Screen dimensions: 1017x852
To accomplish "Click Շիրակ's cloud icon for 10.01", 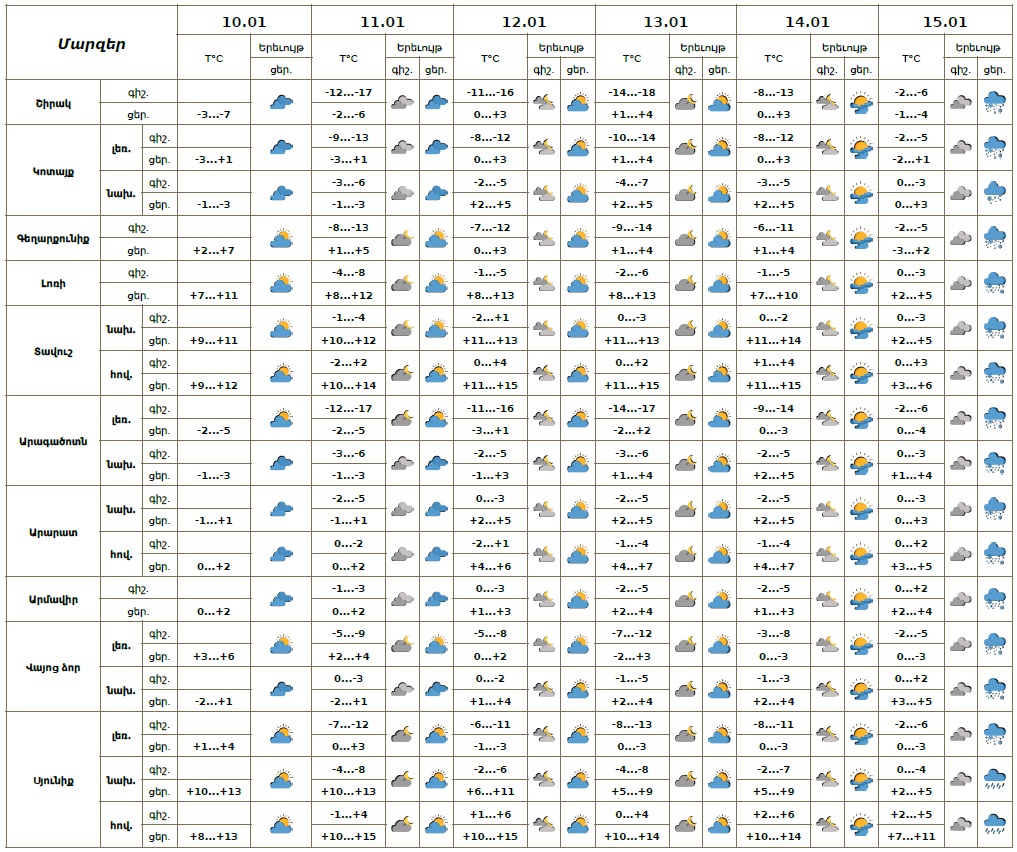I will (x=281, y=102).
